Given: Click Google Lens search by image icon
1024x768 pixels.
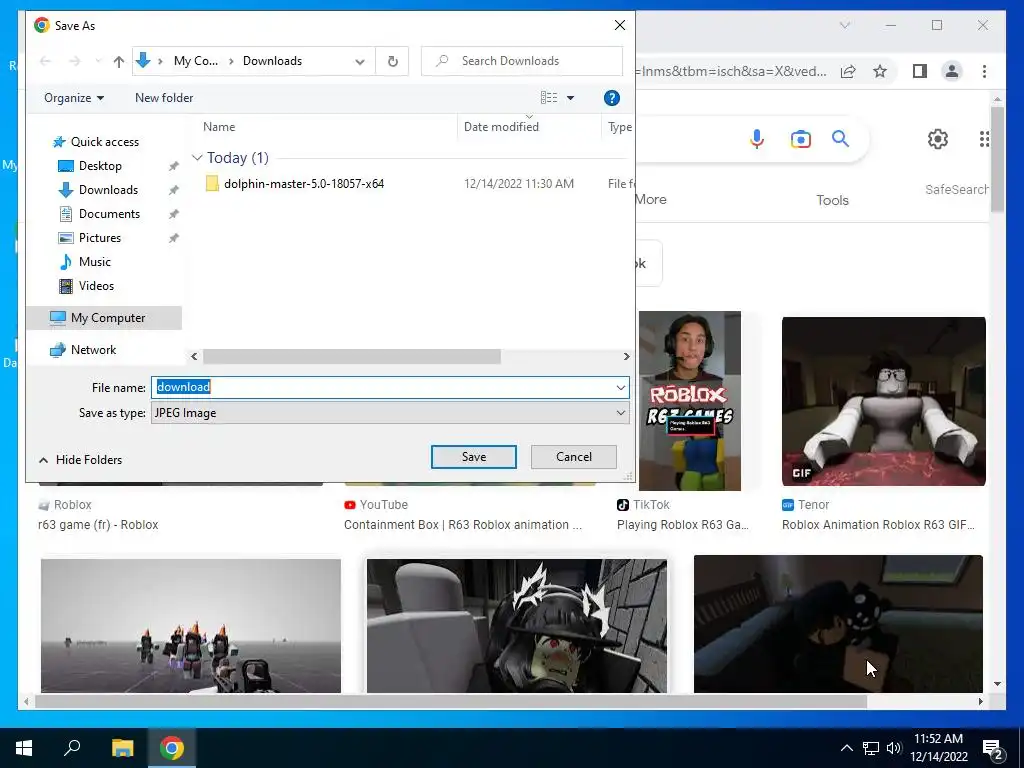Looking at the screenshot, I should tap(801, 139).
